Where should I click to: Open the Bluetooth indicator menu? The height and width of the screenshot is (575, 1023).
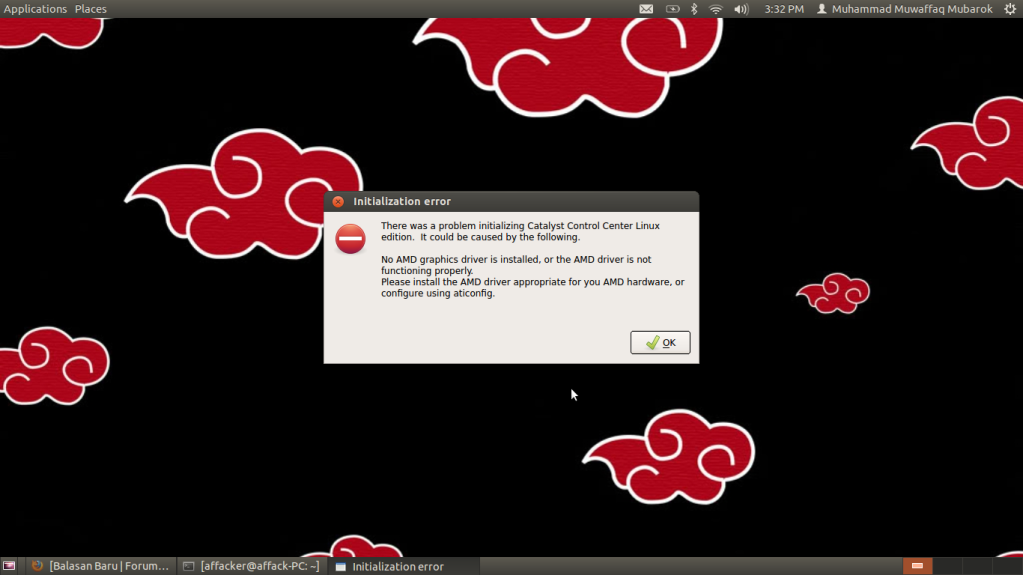pos(694,9)
